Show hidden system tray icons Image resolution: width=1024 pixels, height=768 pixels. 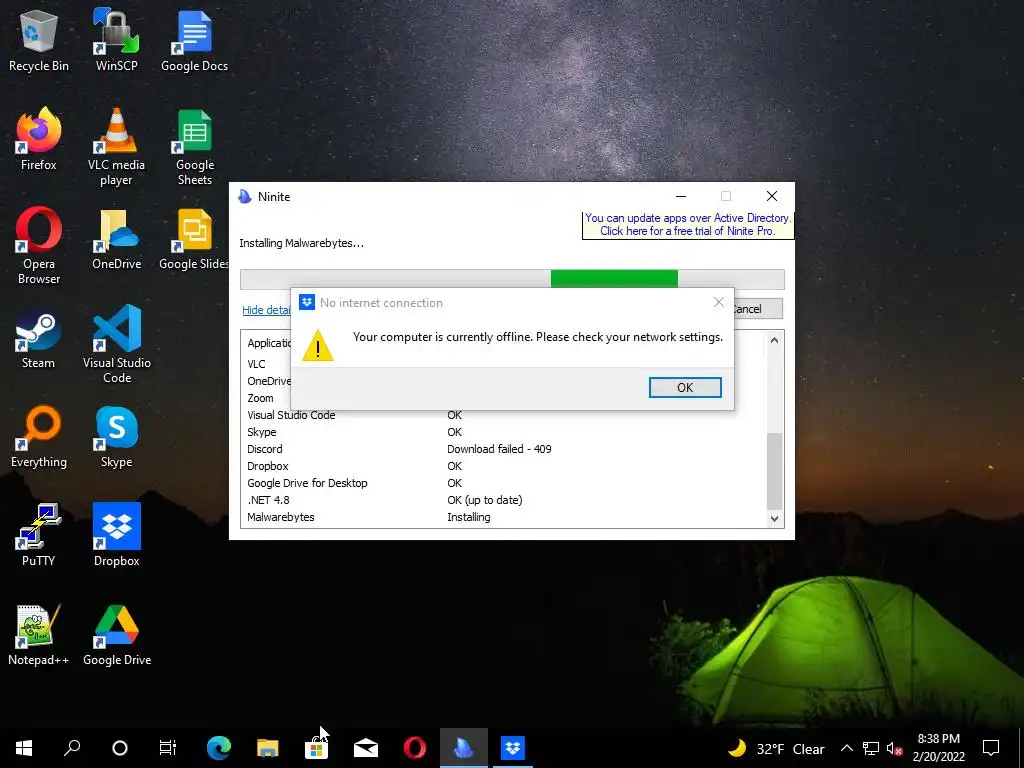pos(846,748)
